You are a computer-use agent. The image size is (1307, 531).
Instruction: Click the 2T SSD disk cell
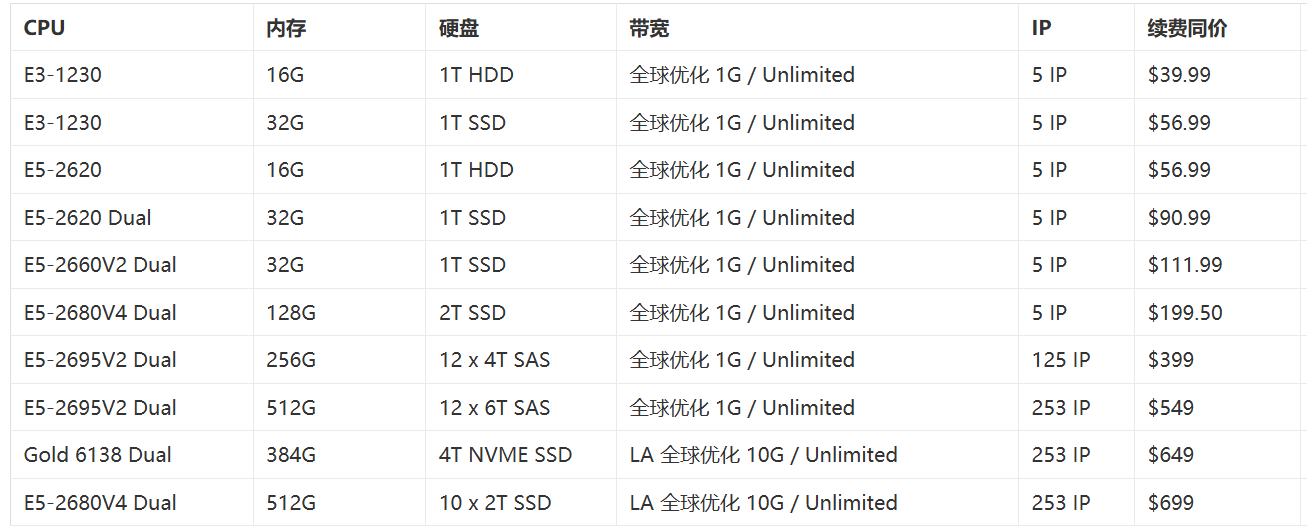521,313
